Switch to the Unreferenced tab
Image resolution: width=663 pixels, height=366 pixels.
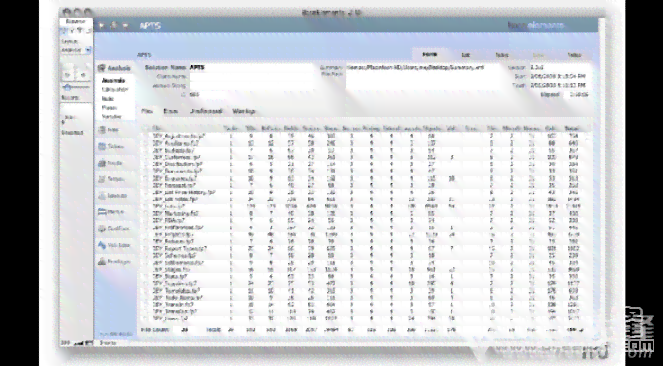[206, 111]
